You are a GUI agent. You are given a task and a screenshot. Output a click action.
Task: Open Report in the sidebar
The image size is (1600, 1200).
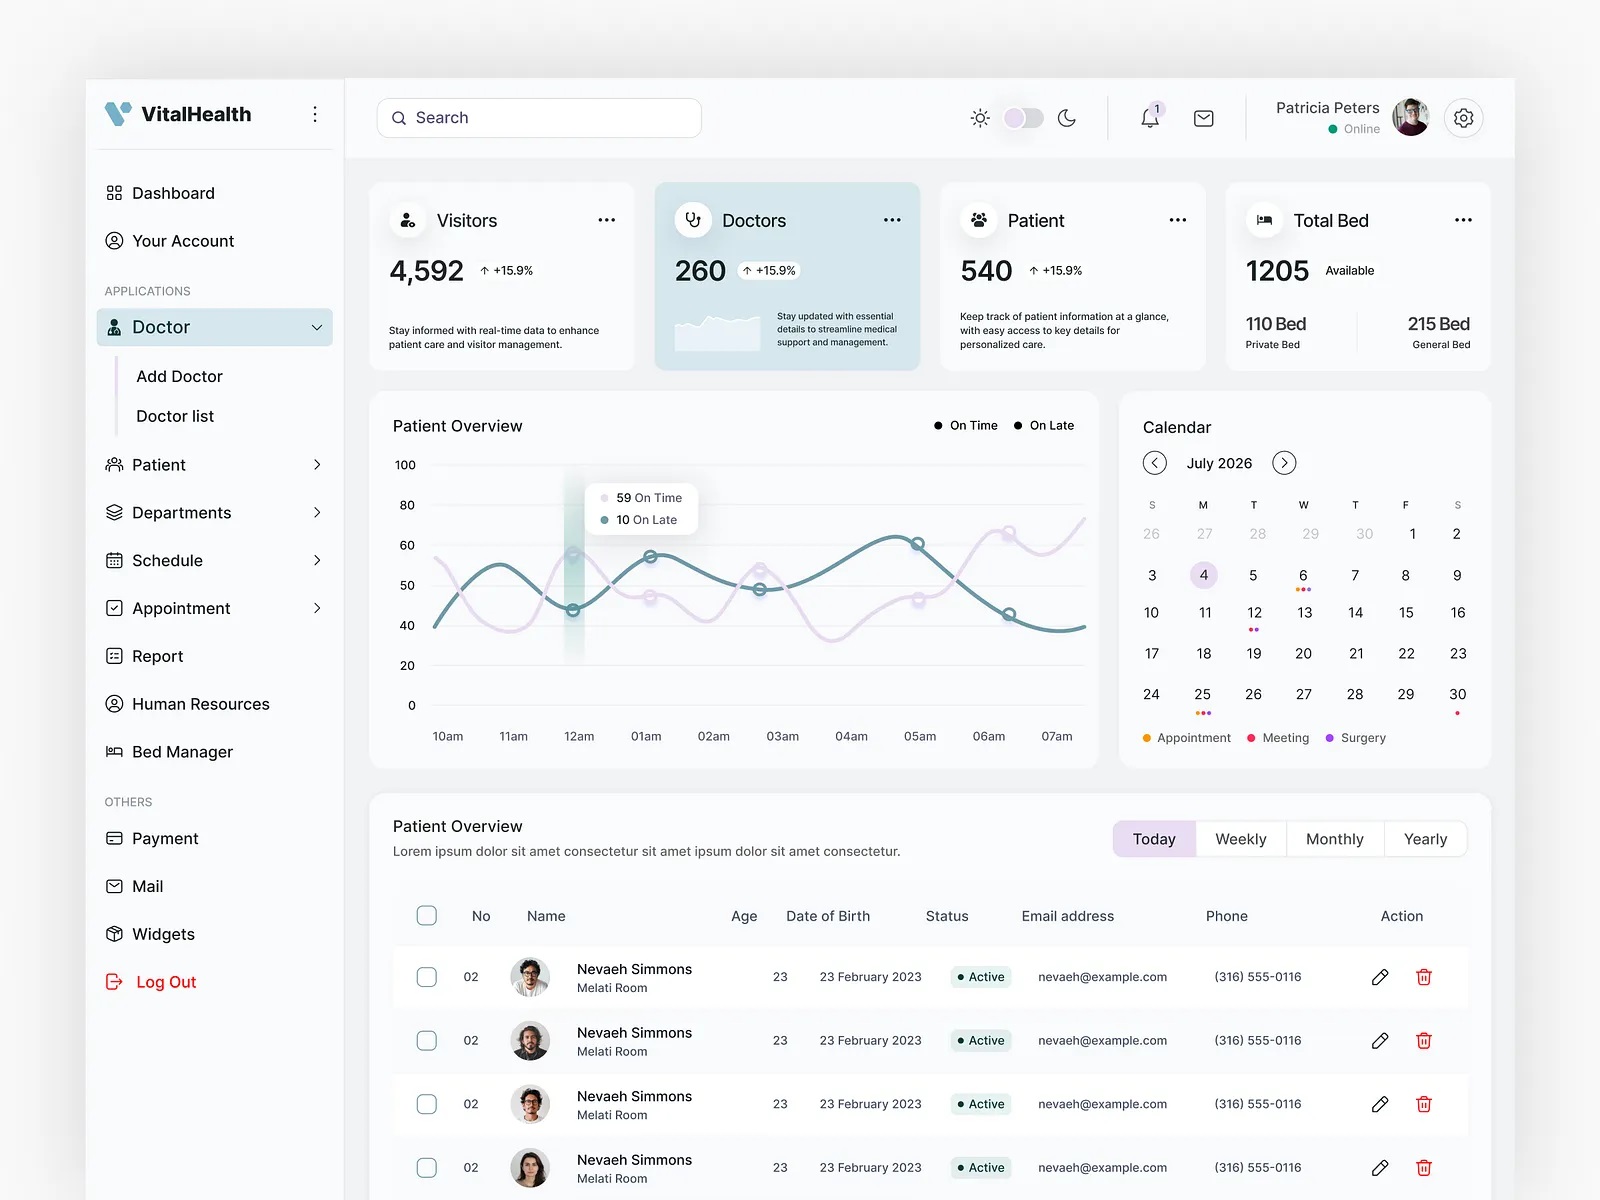[145, 656]
